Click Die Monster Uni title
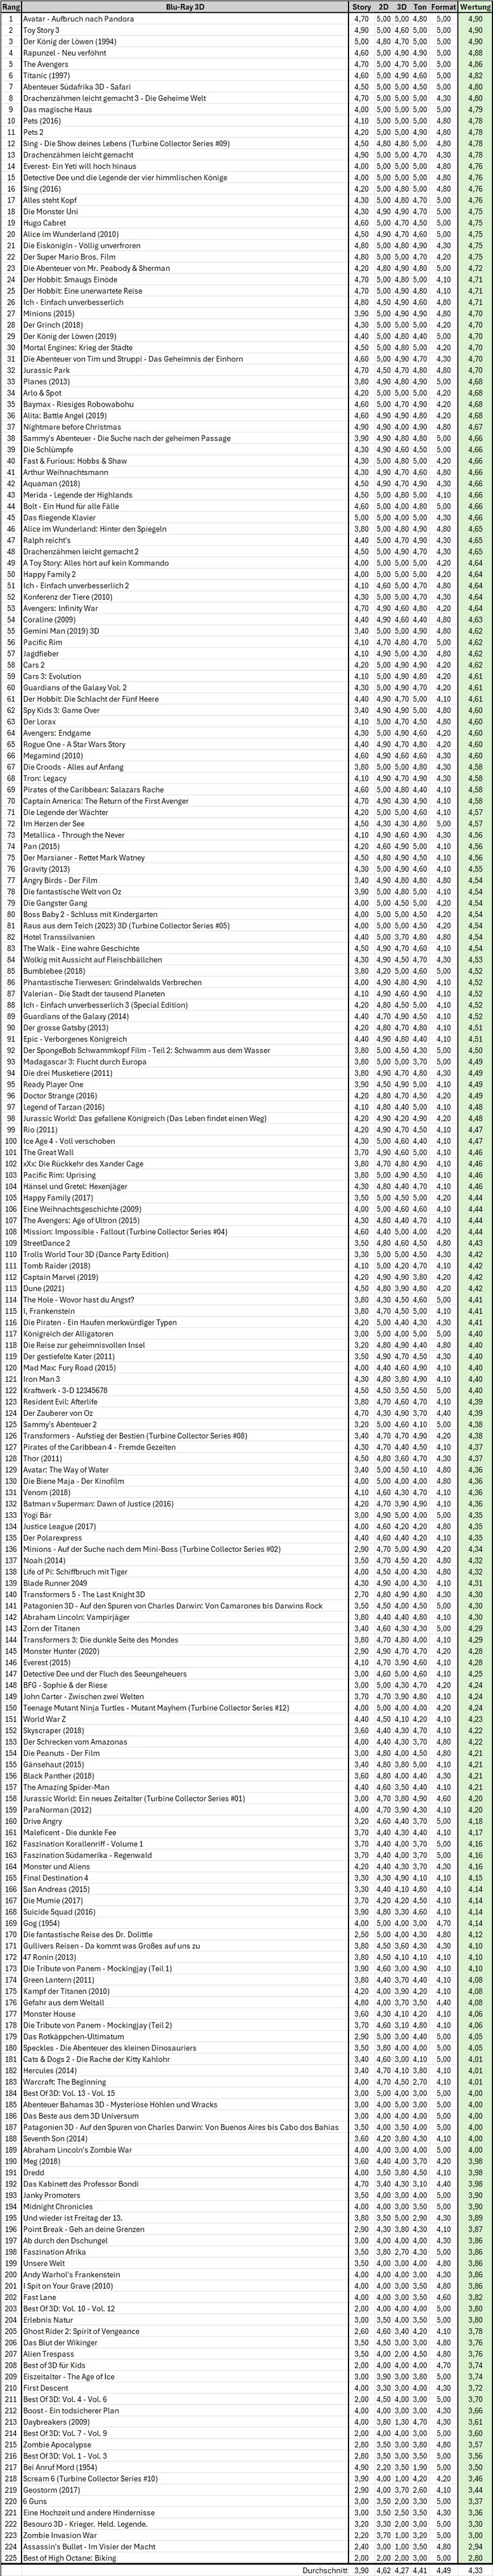 [50, 211]
